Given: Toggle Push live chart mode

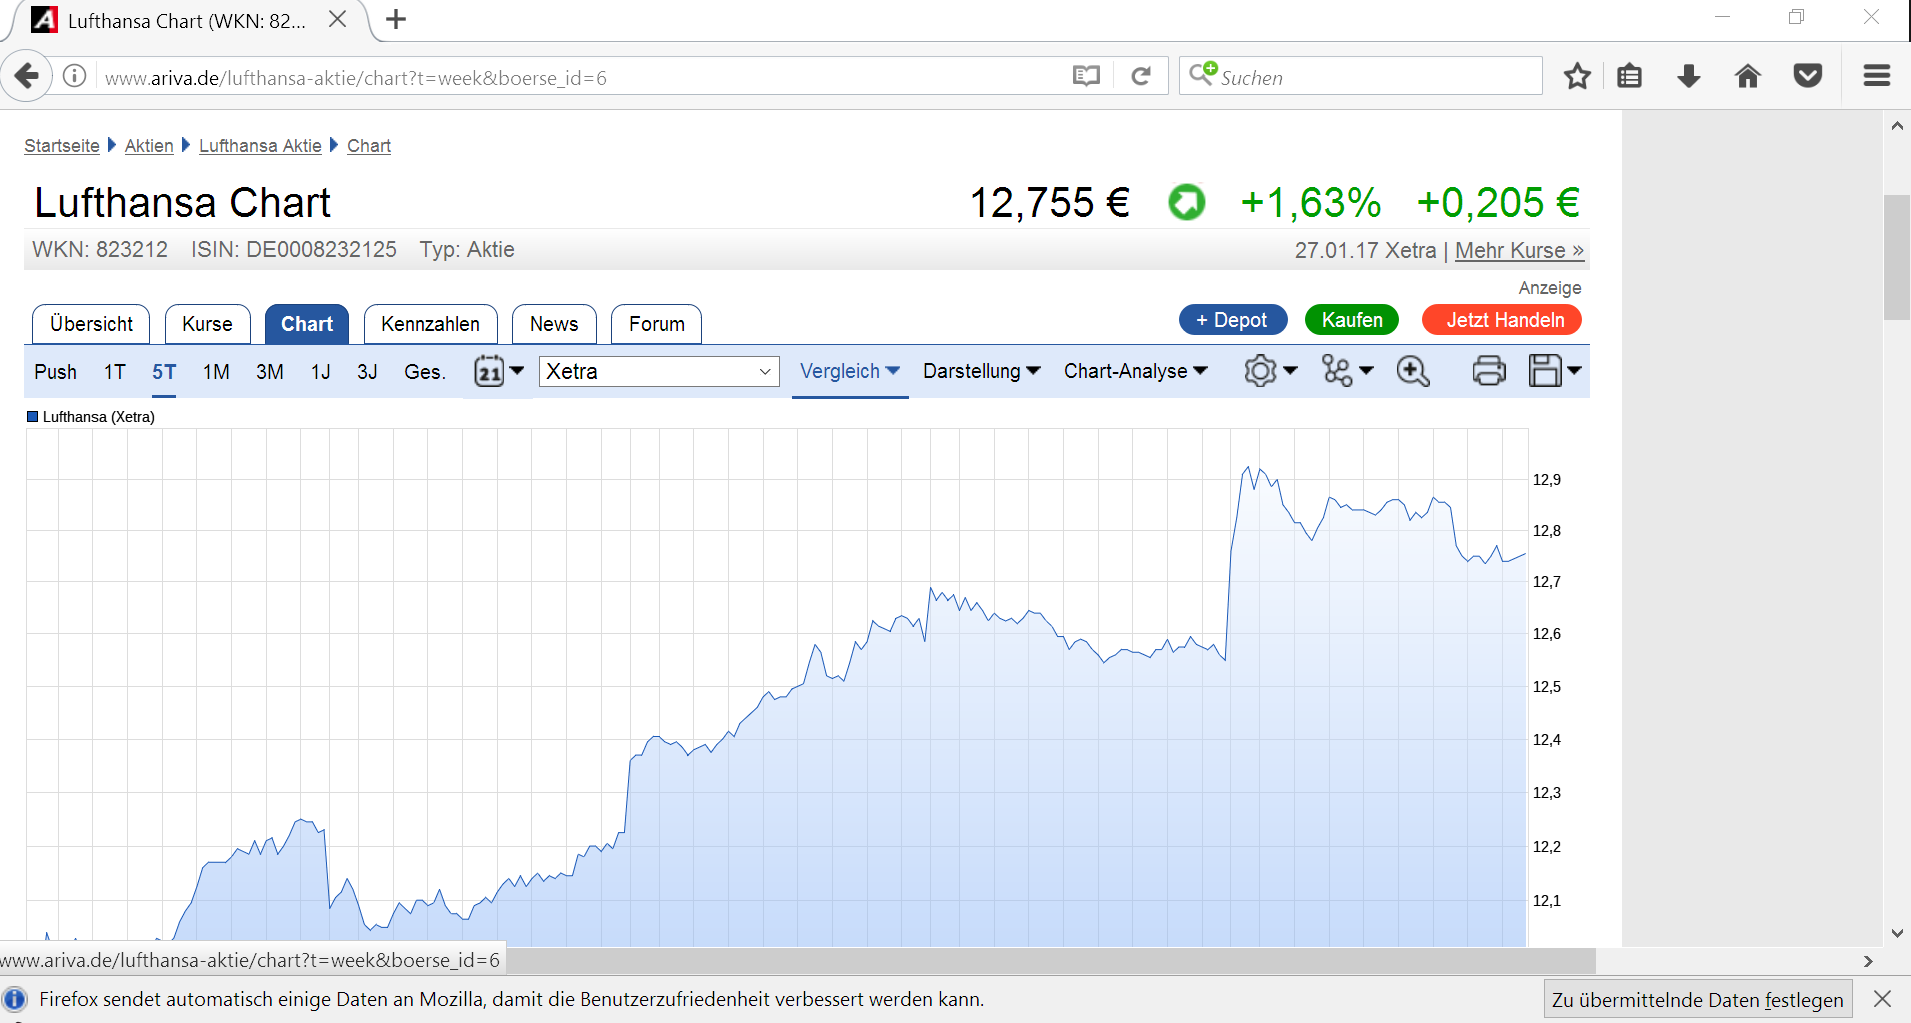Looking at the screenshot, I should point(55,372).
